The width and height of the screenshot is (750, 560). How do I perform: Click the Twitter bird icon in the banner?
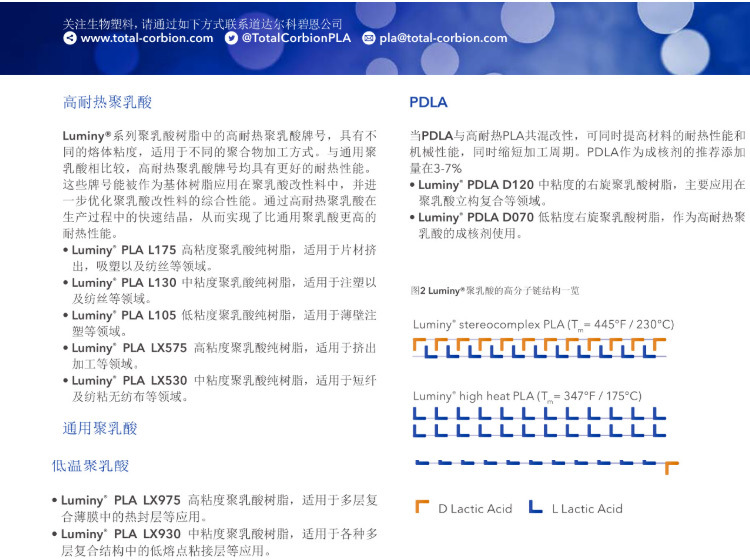[231, 38]
